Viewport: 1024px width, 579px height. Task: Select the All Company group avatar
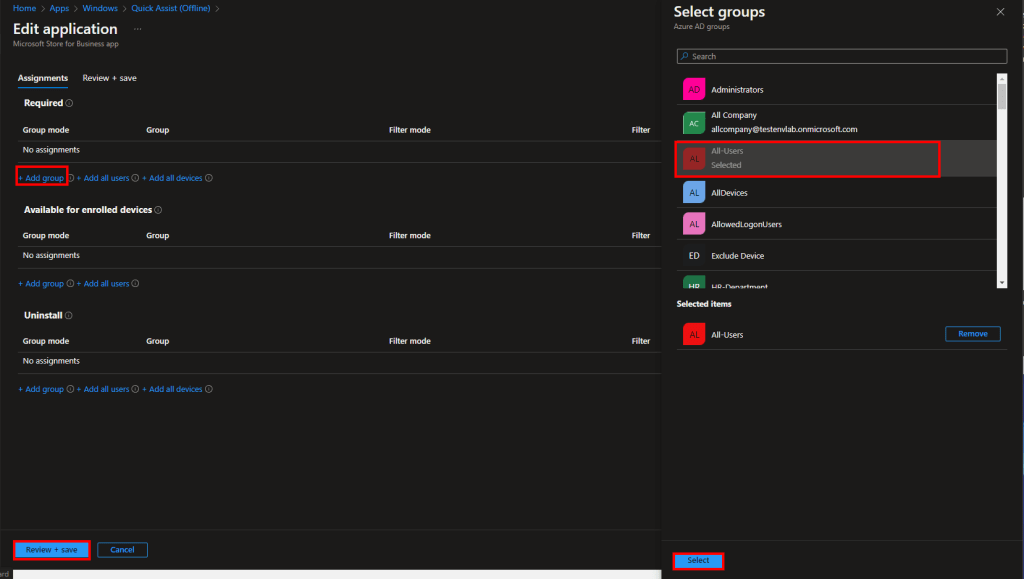tap(694, 122)
